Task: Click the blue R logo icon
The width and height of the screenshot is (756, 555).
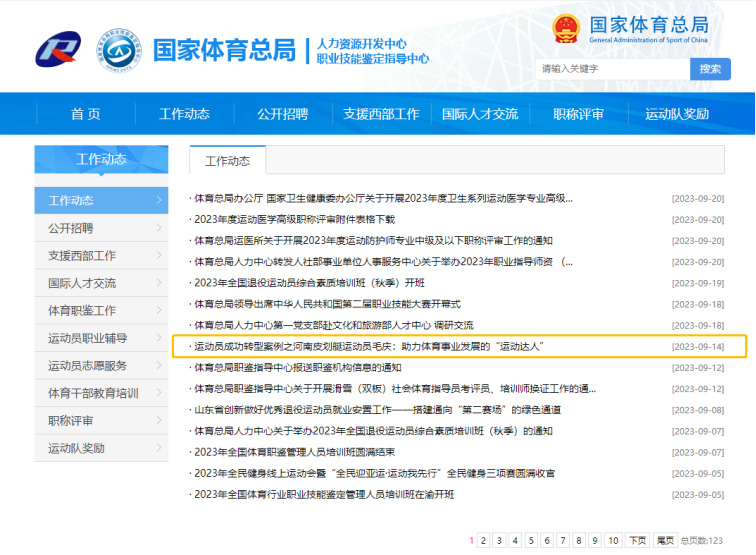Action: (59, 49)
